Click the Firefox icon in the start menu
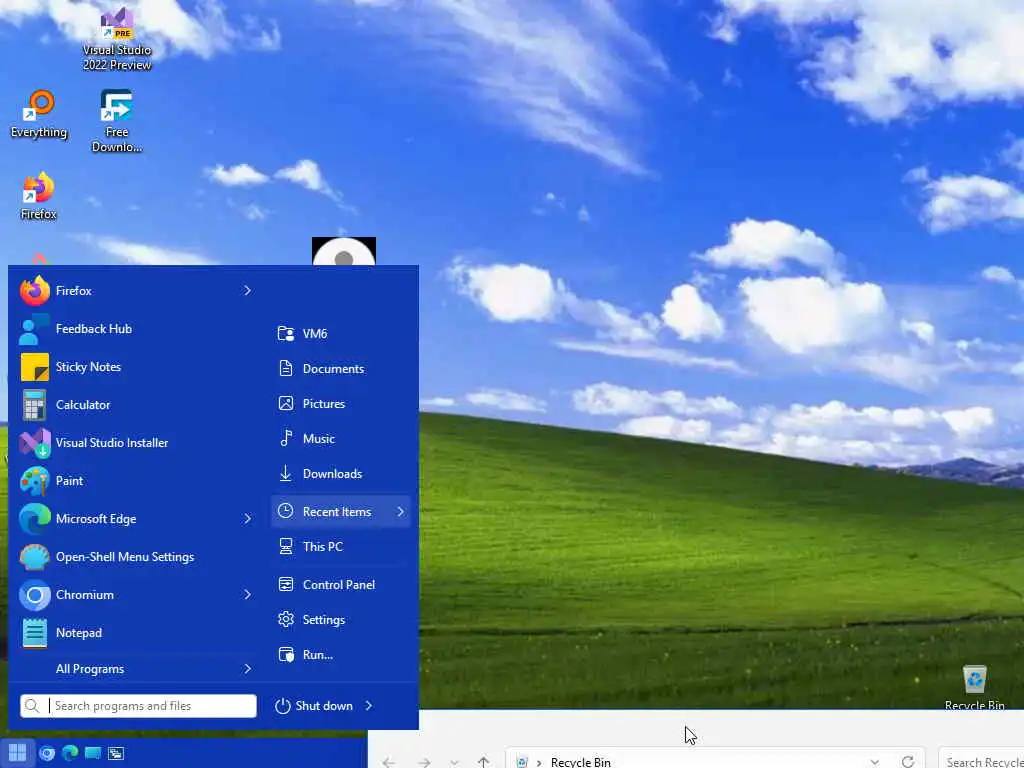Screen dimensions: 1024x768 click(x=35, y=291)
